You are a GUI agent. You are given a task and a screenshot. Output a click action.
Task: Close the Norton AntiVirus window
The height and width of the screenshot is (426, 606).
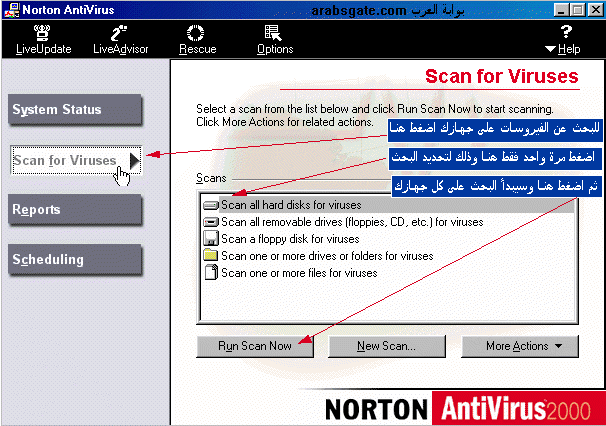[595, 10]
